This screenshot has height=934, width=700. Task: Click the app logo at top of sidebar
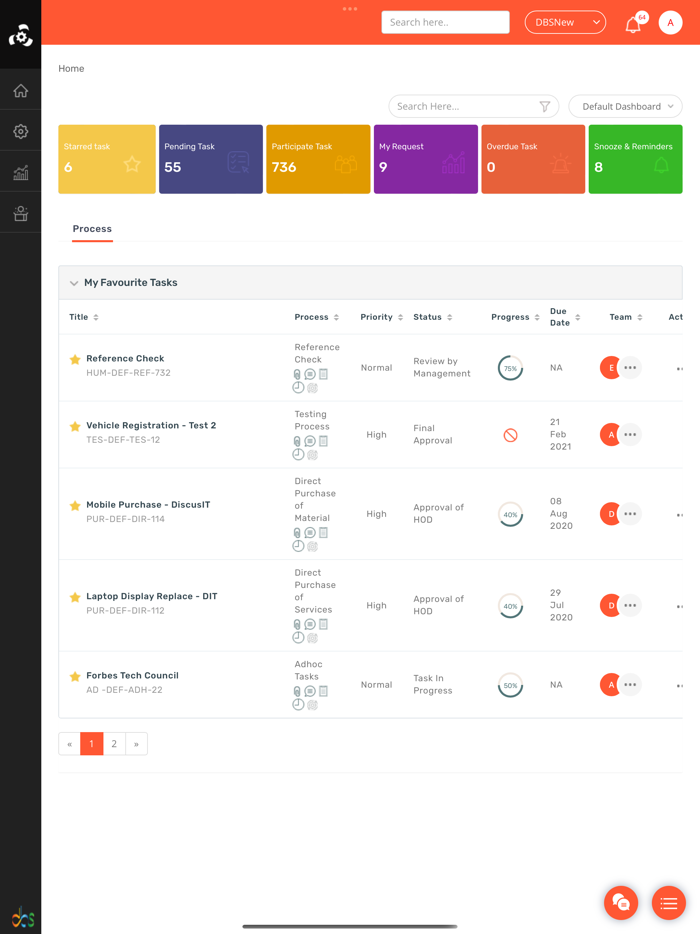[x=21, y=36]
